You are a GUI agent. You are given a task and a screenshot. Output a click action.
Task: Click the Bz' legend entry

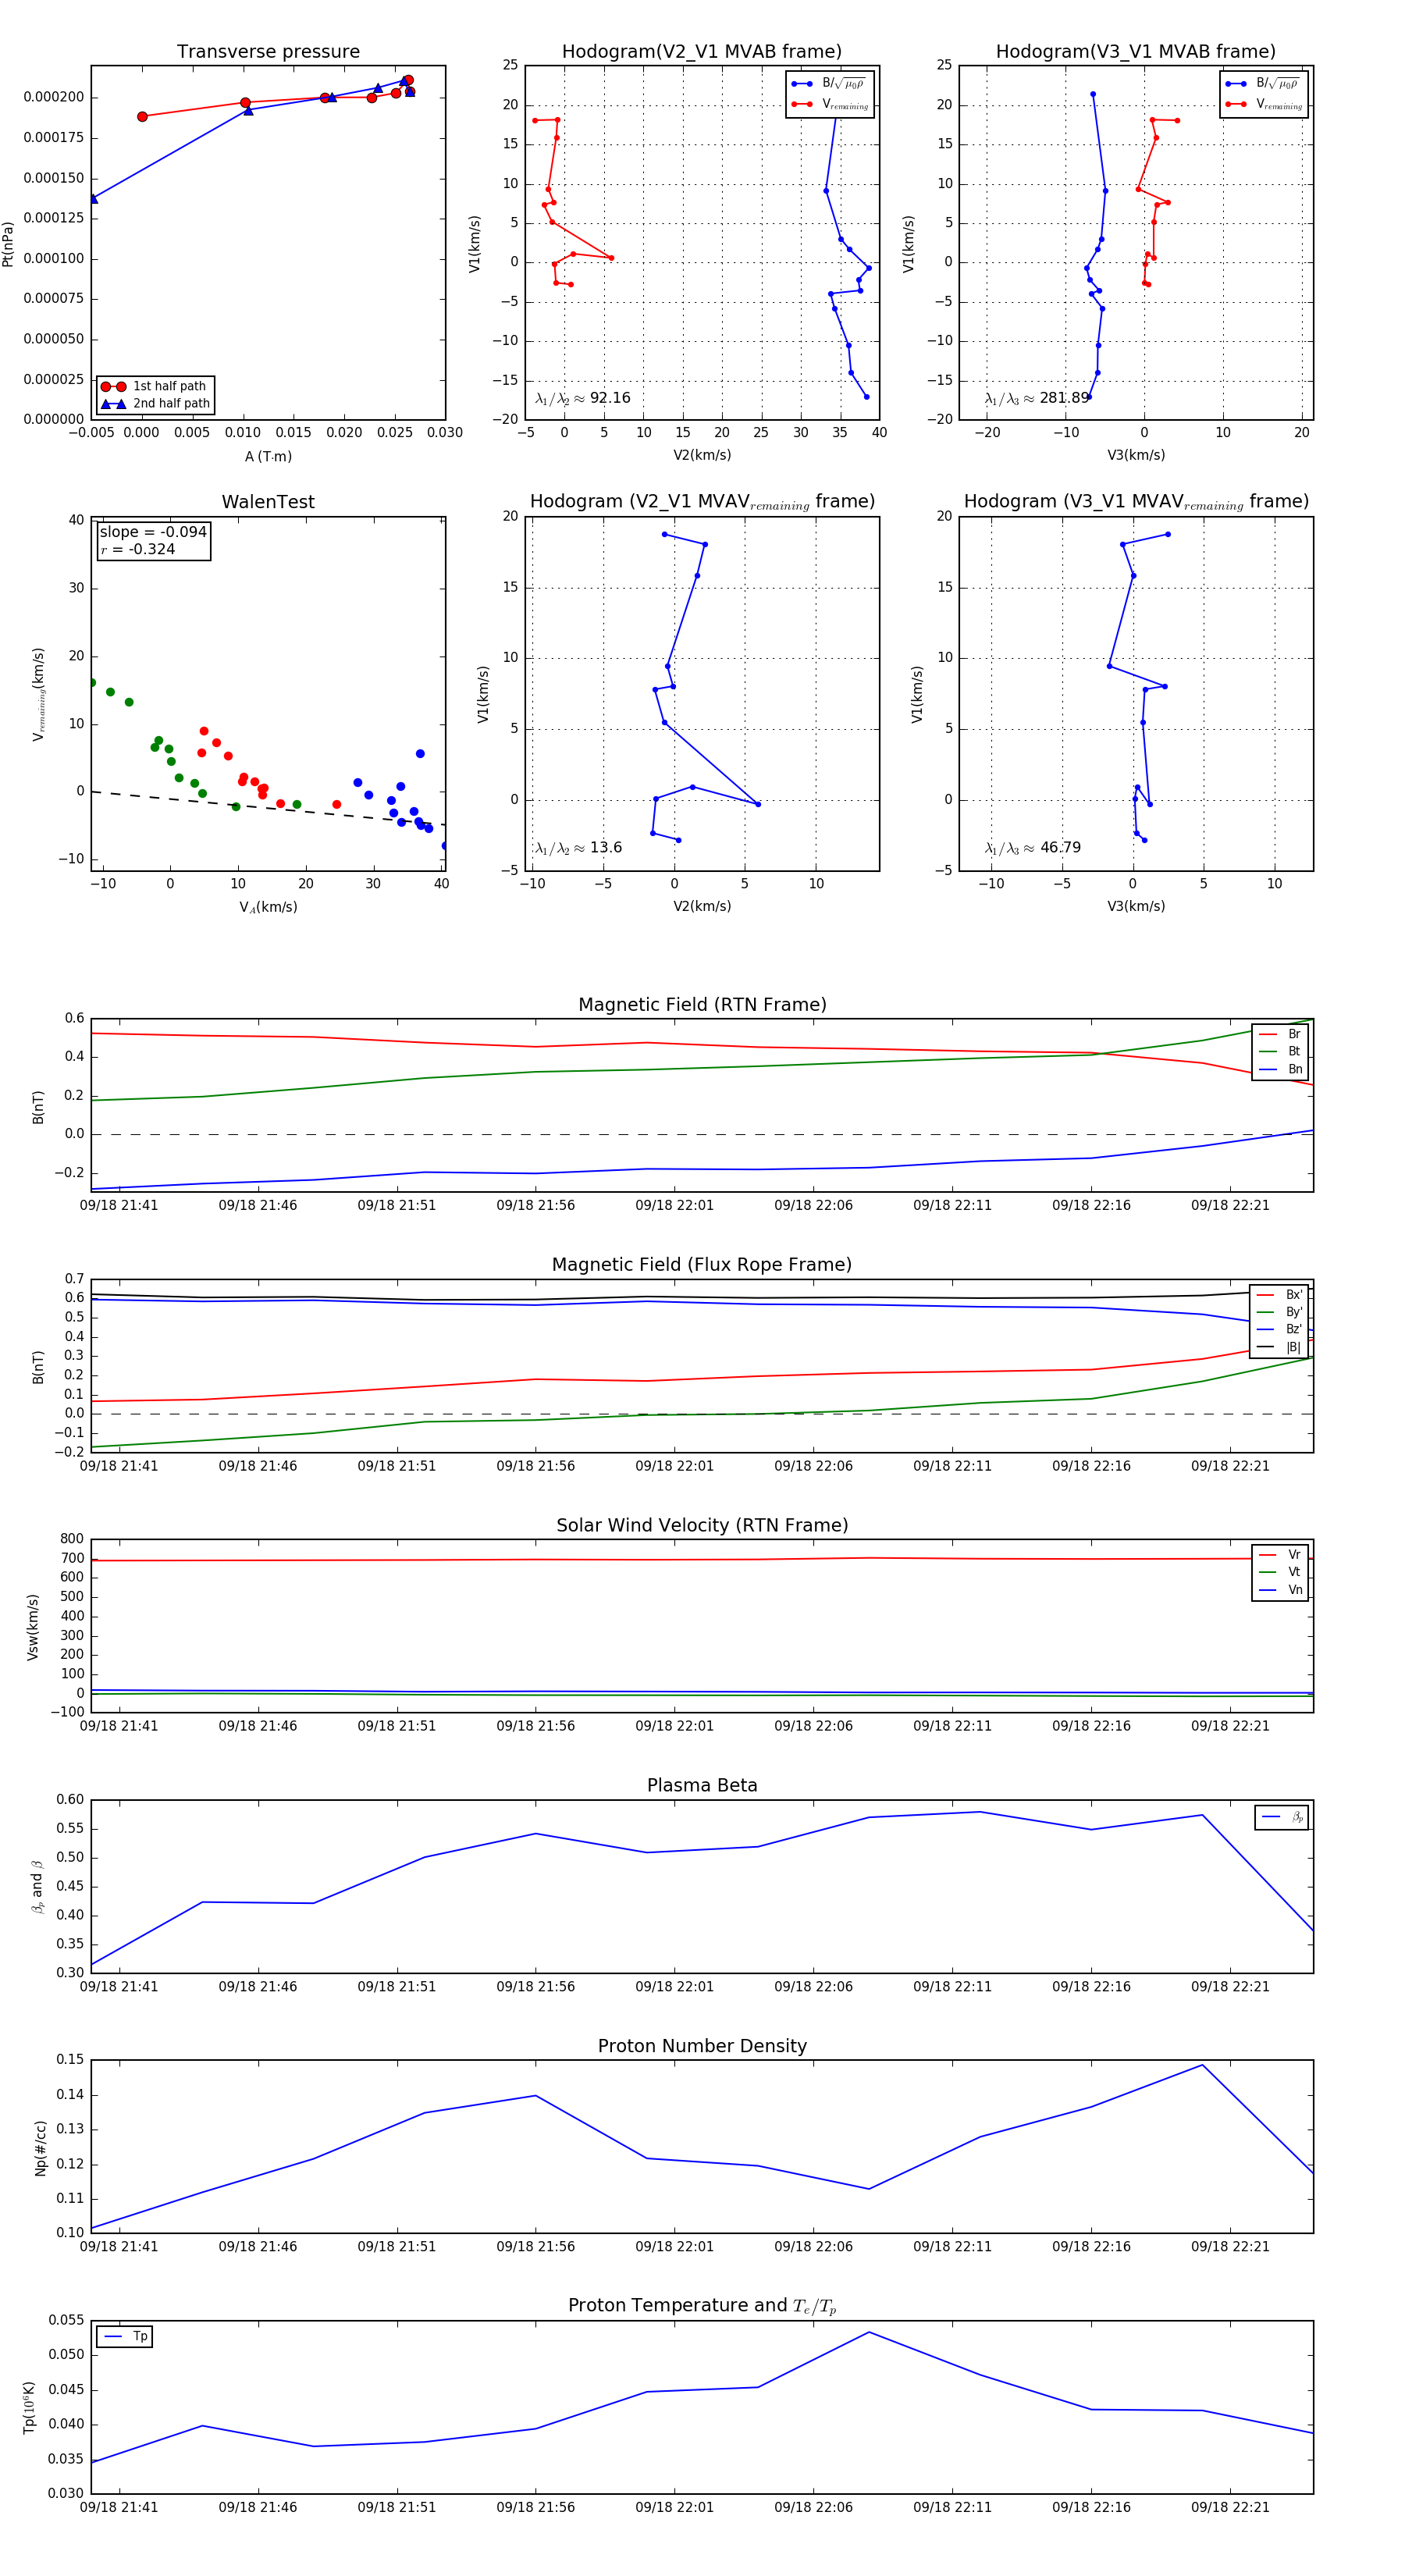pos(1279,1330)
